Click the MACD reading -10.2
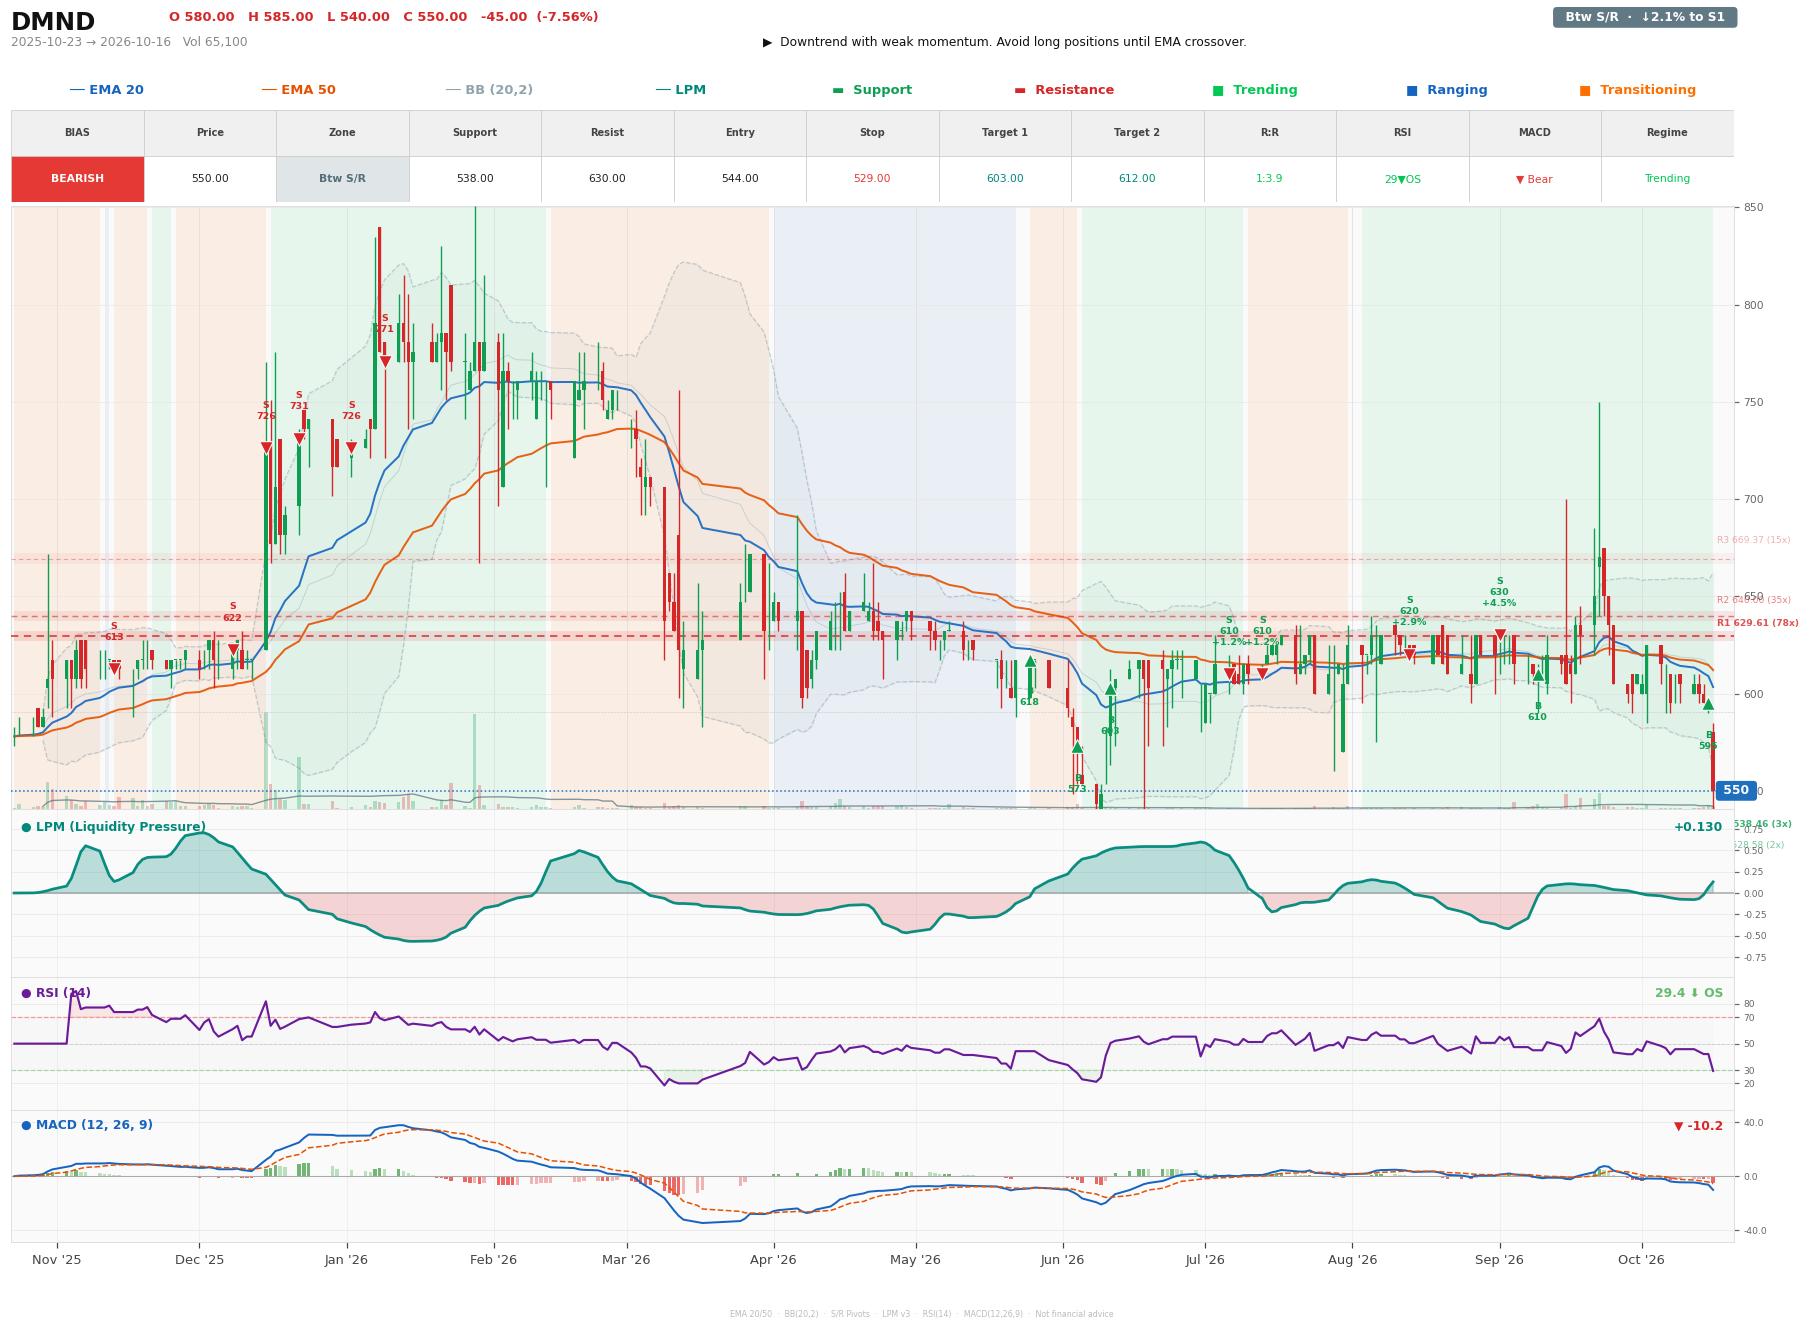The height and width of the screenshot is (1330, 1810). pos(1699,1126)
